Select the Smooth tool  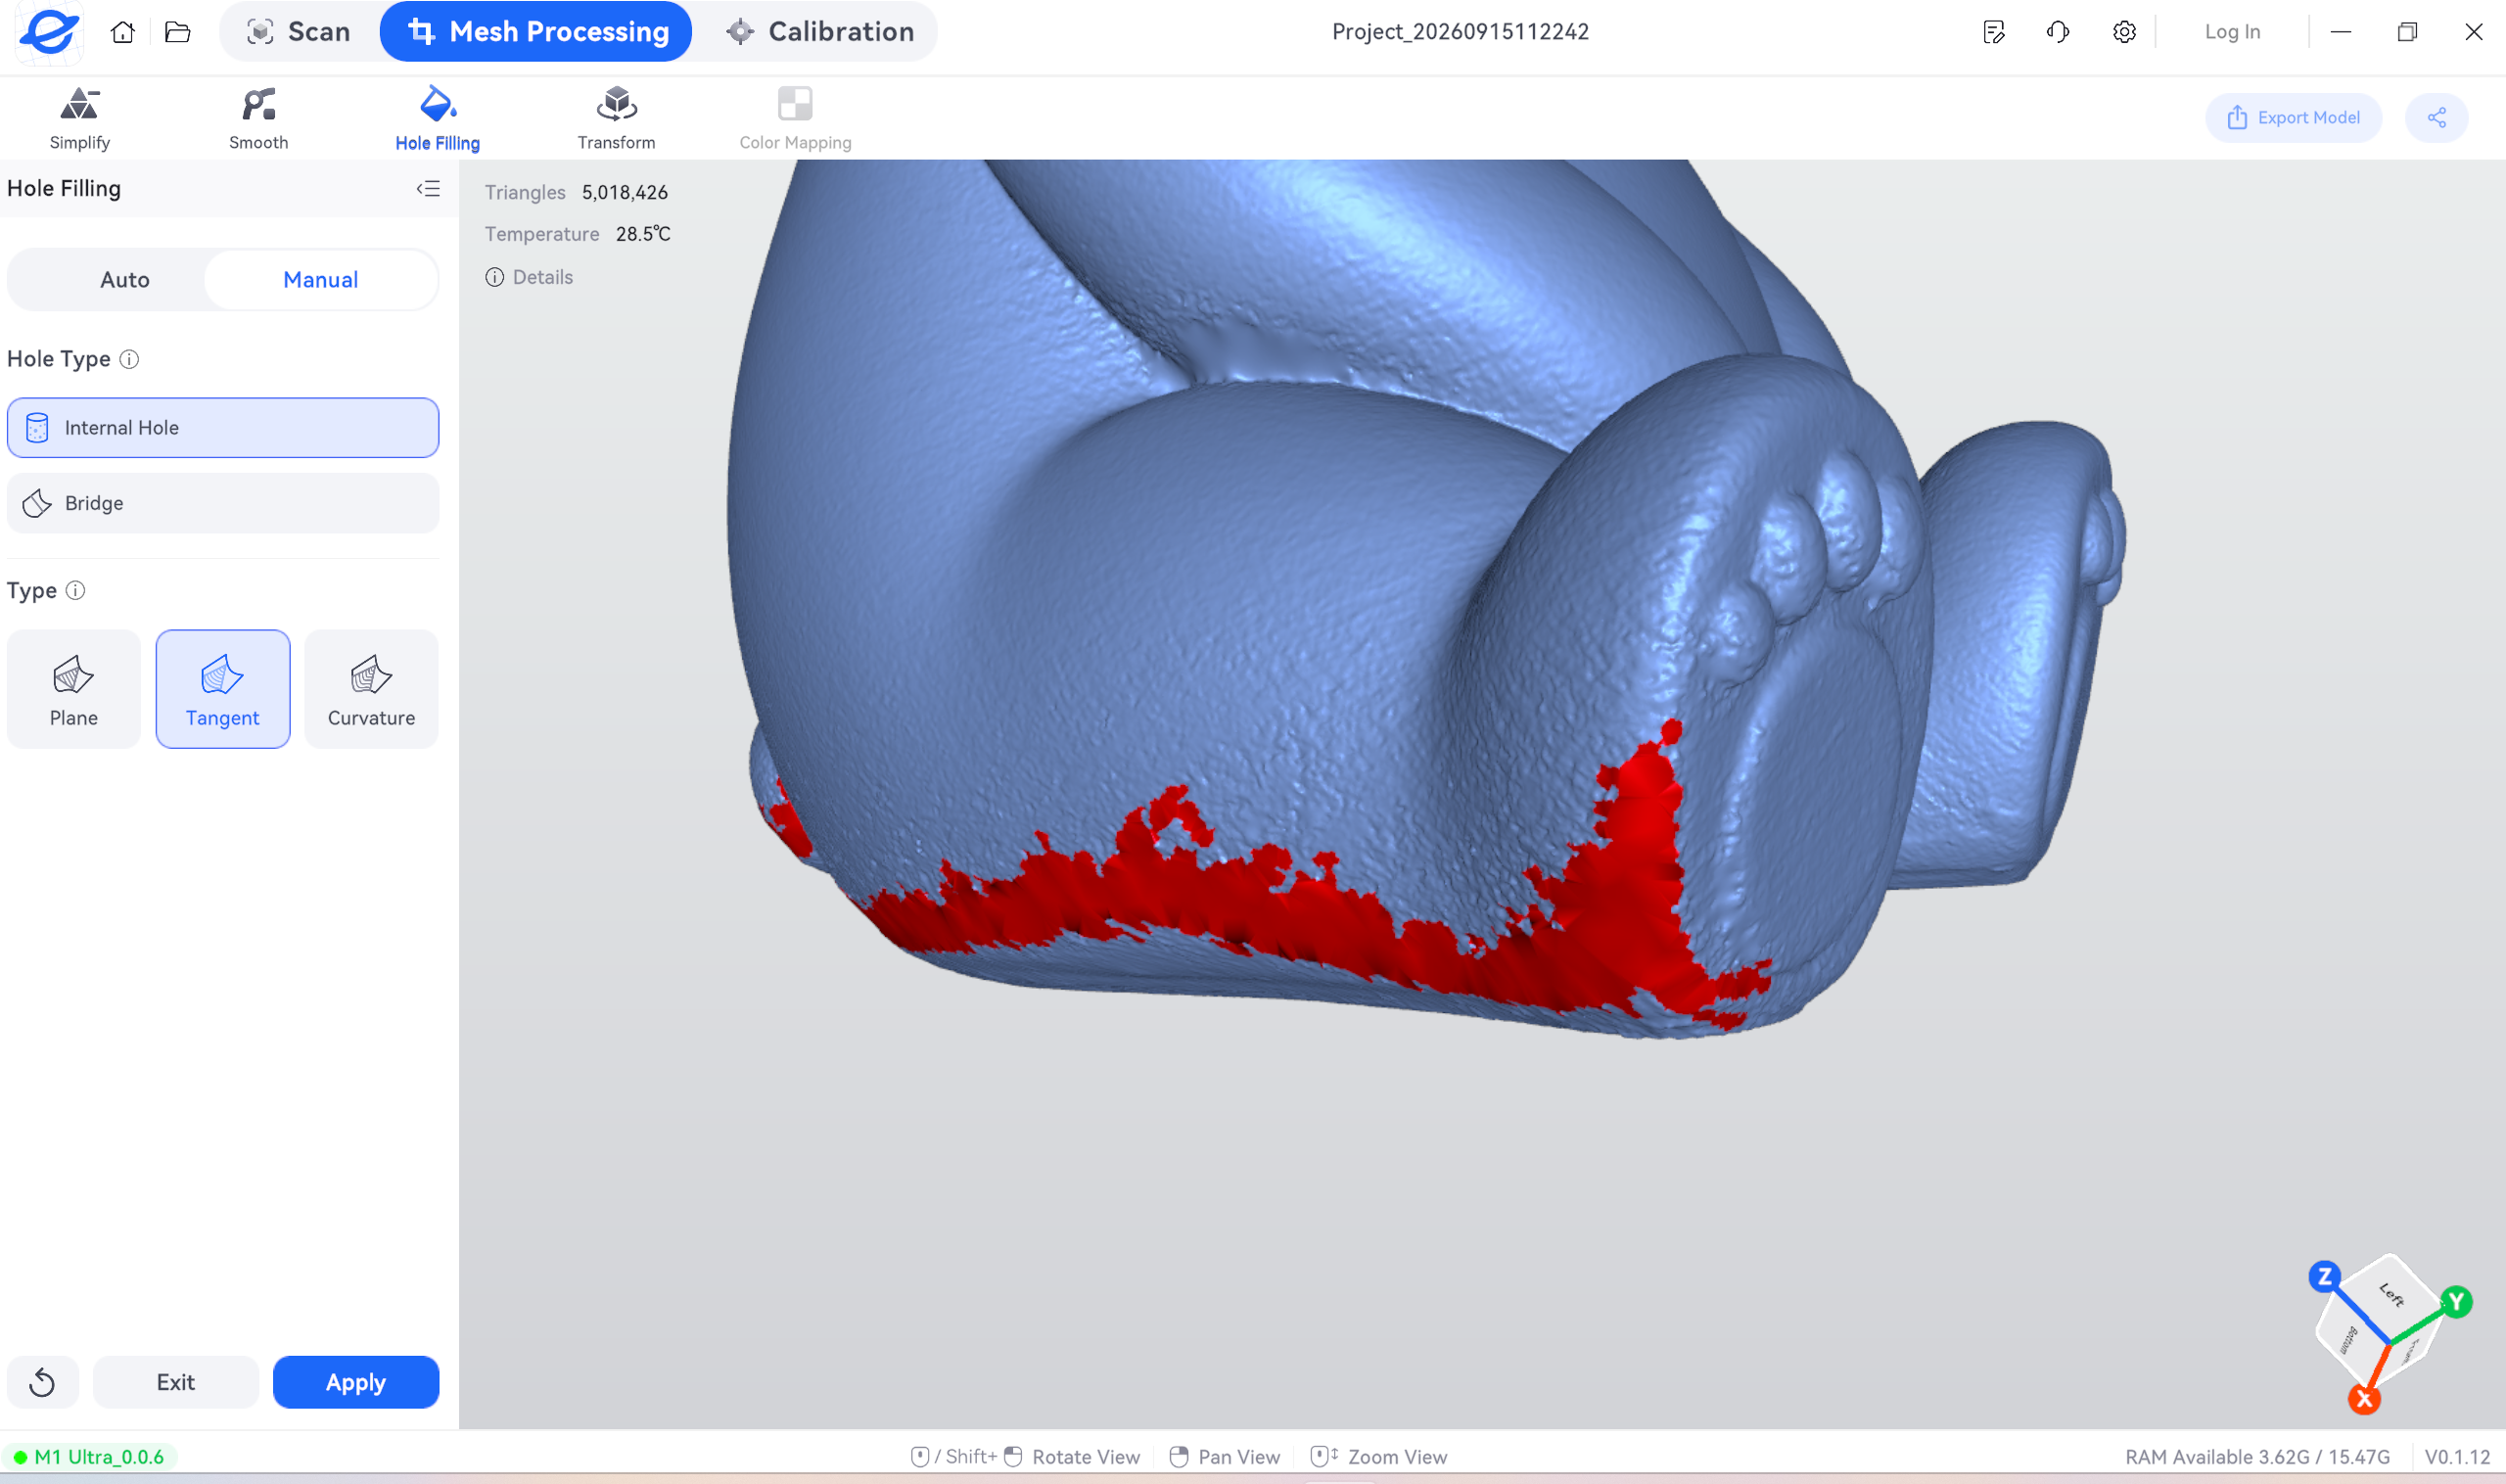258,118
